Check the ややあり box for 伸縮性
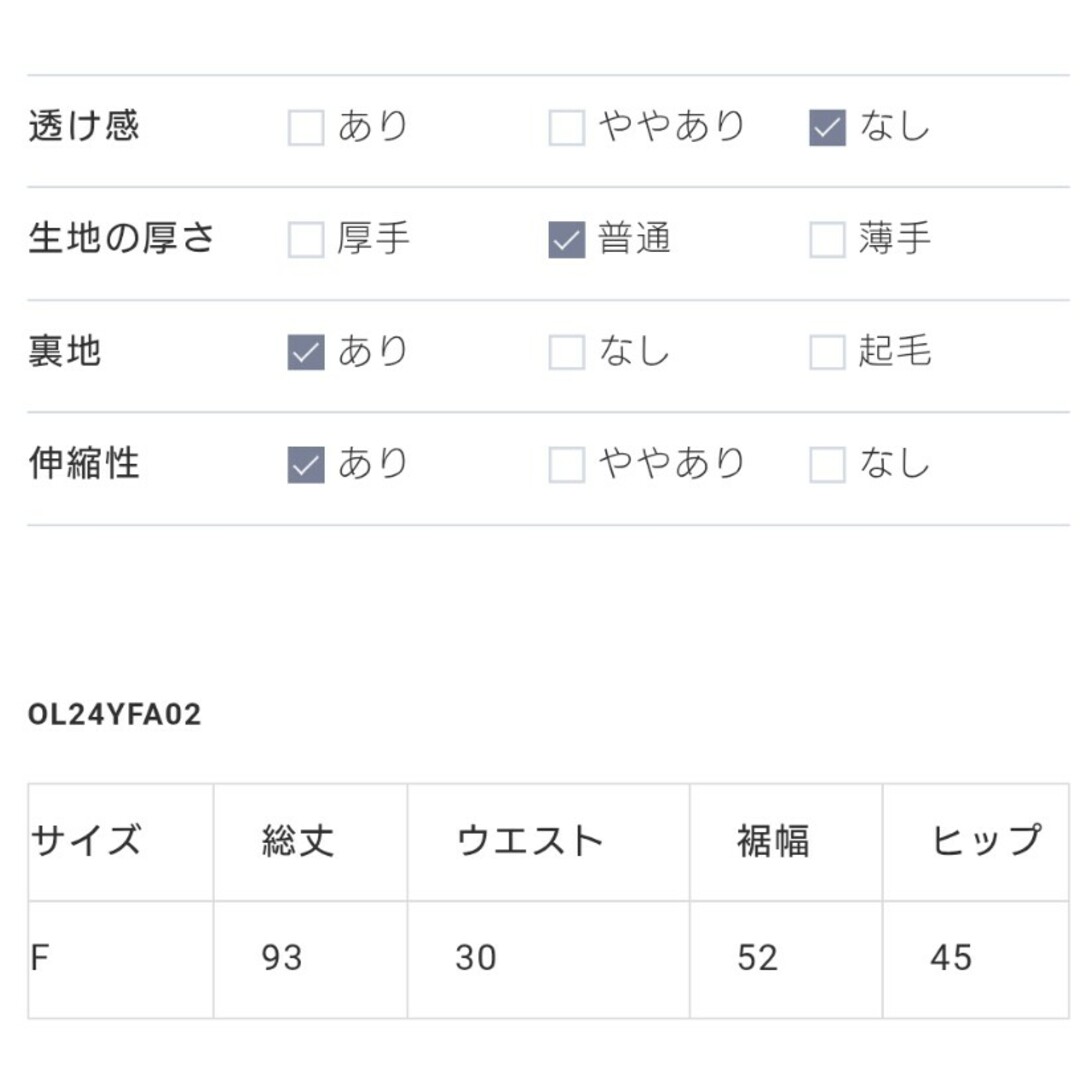 point(567,464)
